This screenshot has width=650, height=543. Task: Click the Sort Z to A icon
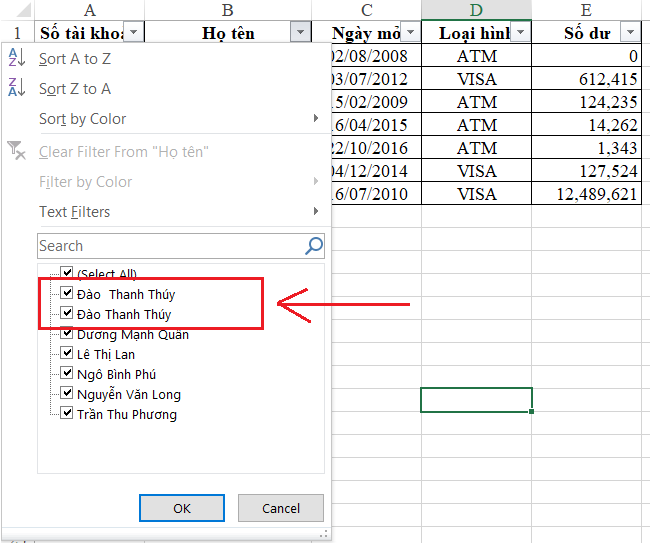coord(17,88)
